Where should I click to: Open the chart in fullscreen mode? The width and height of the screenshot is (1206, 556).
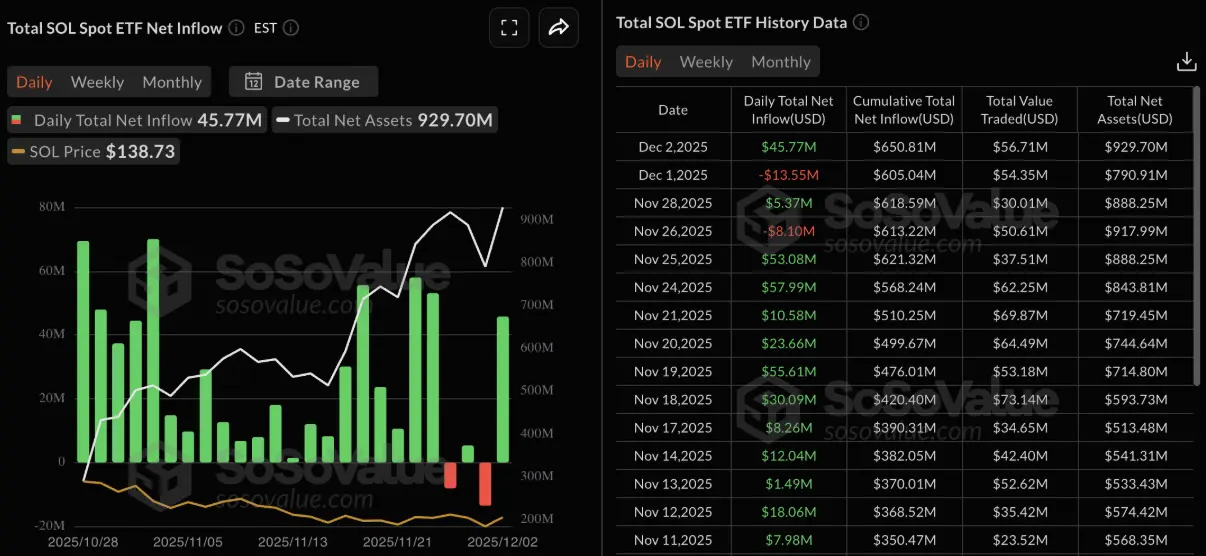tap(509, 28)
